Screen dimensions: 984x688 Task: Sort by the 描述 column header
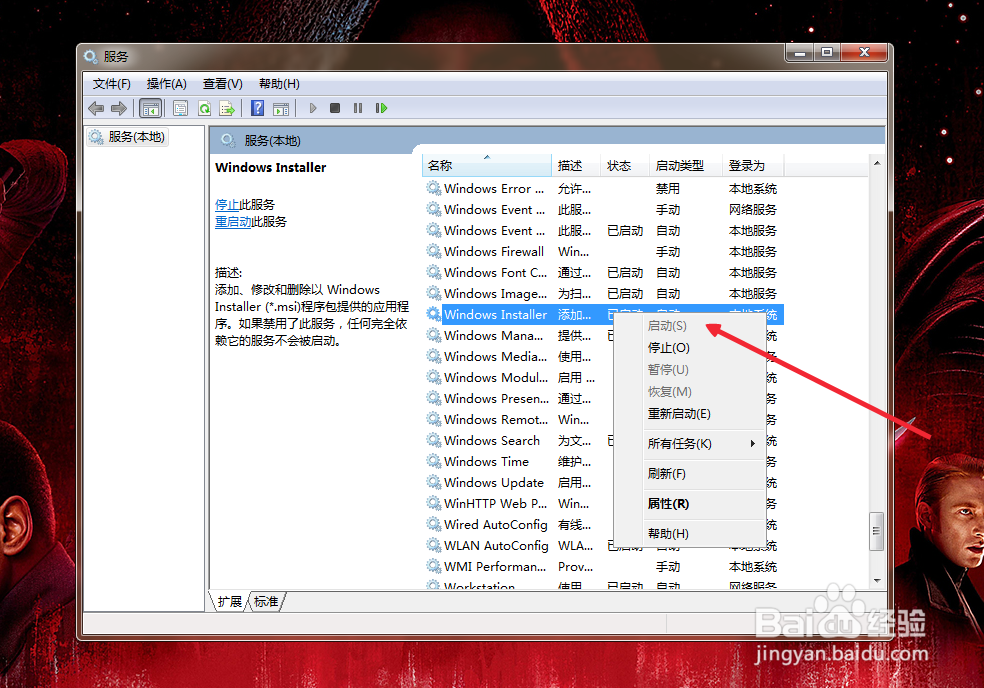576,165
